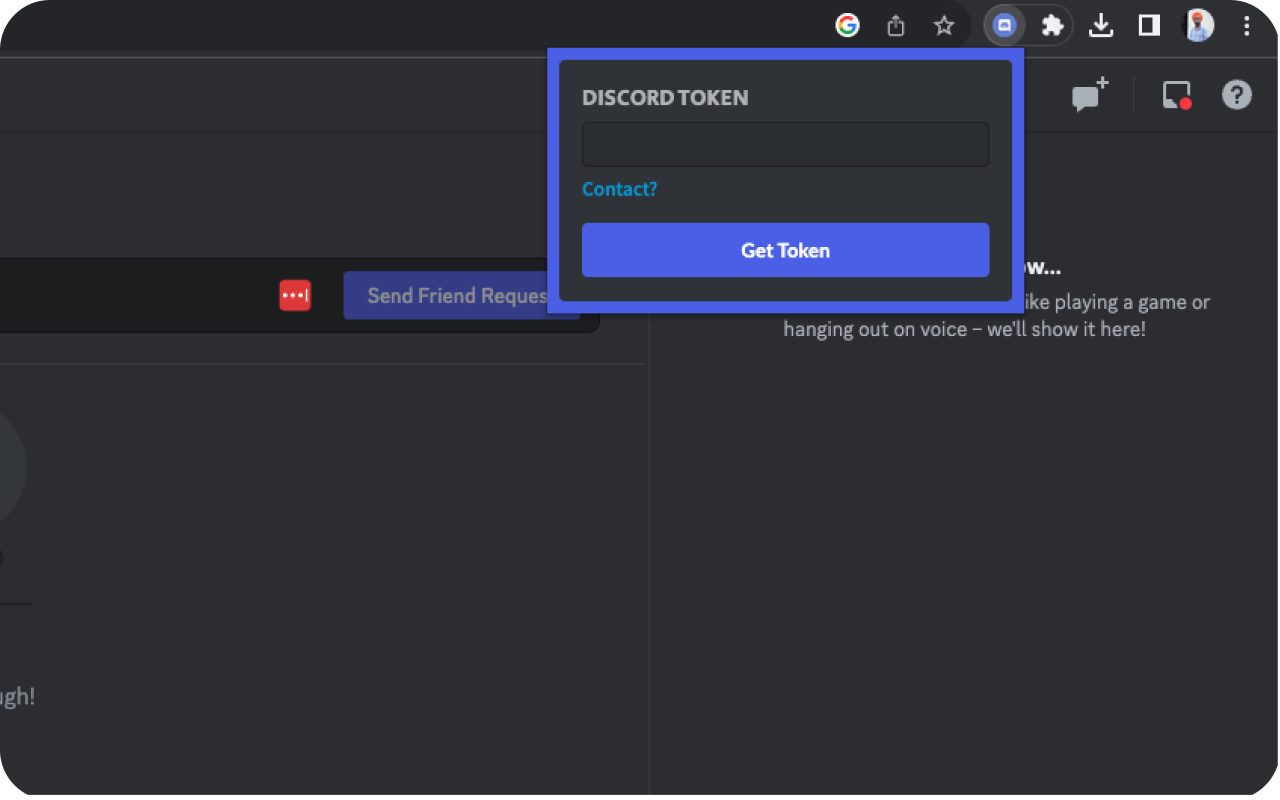Open the Chrome side panel icon

pyautogui.click(x=1149, y=25)
